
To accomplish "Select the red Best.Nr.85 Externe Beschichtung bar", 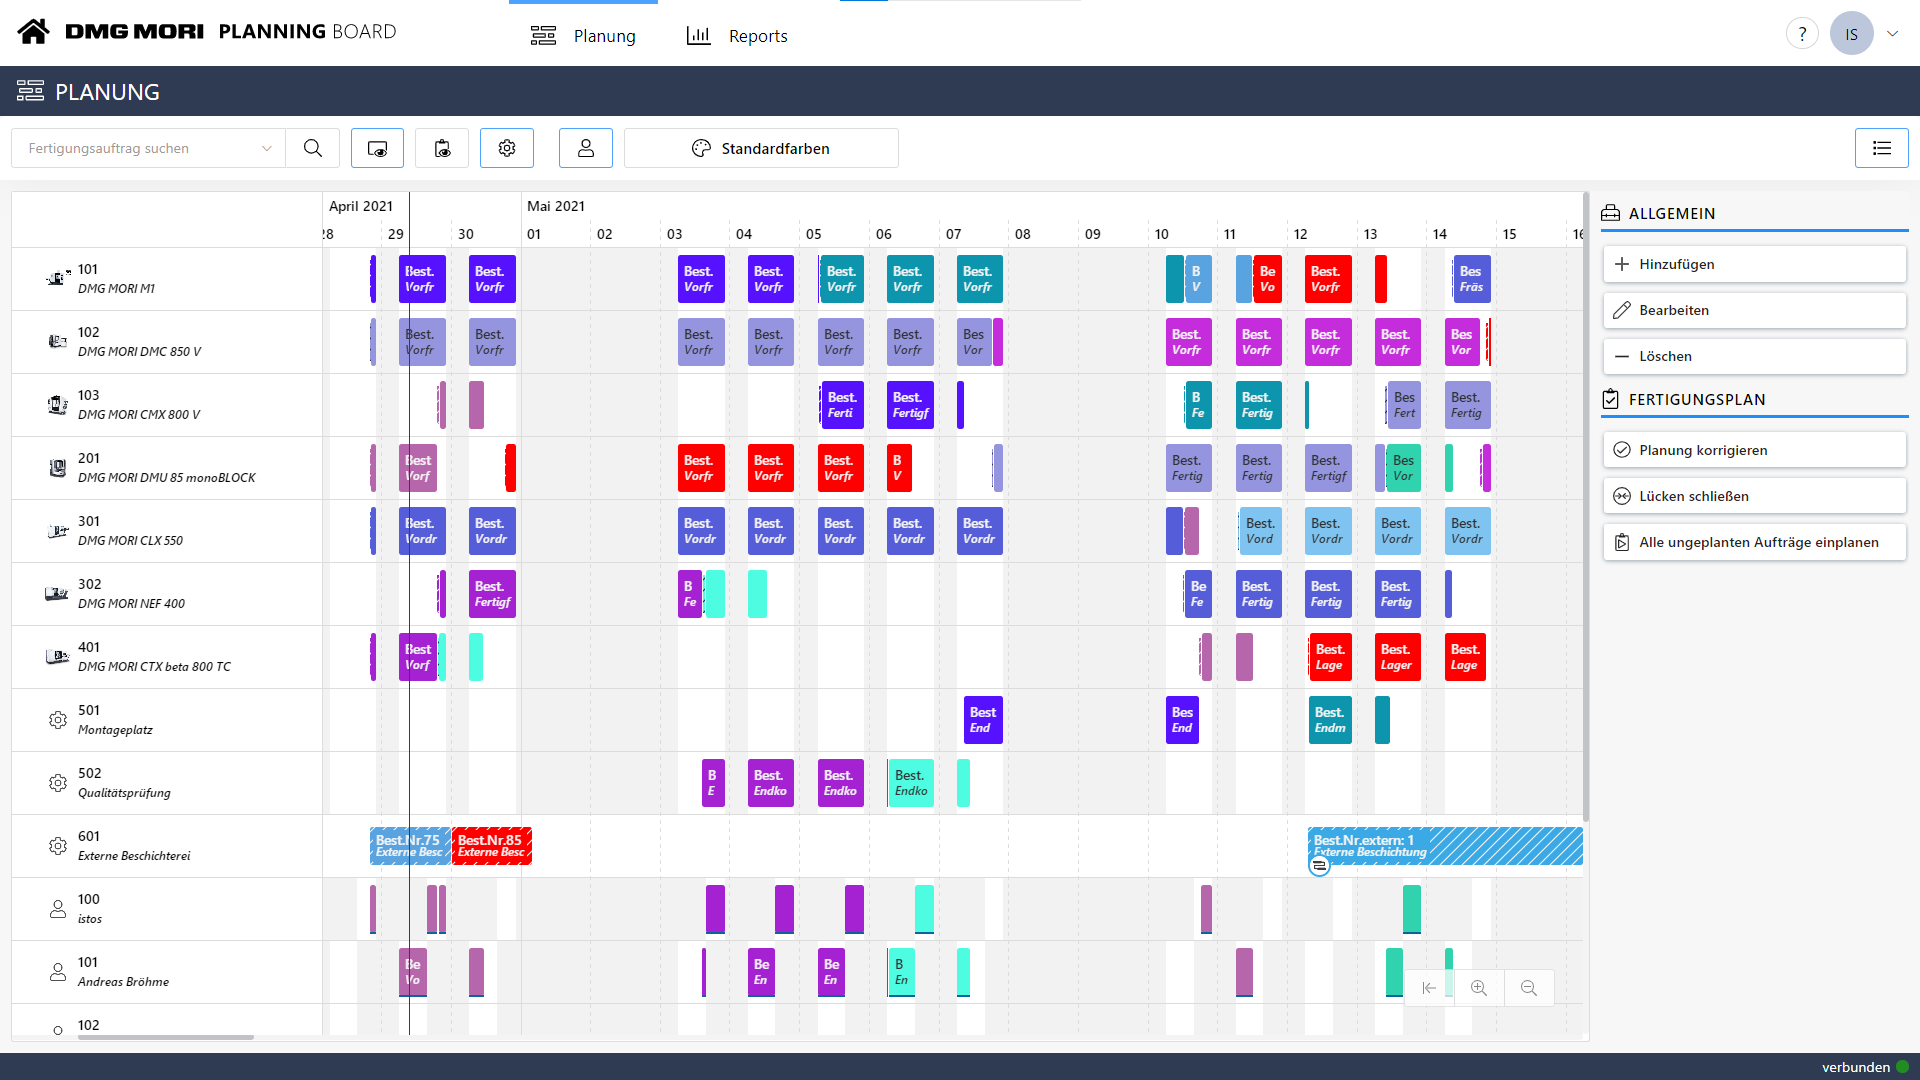I will (x=491, y=846).
